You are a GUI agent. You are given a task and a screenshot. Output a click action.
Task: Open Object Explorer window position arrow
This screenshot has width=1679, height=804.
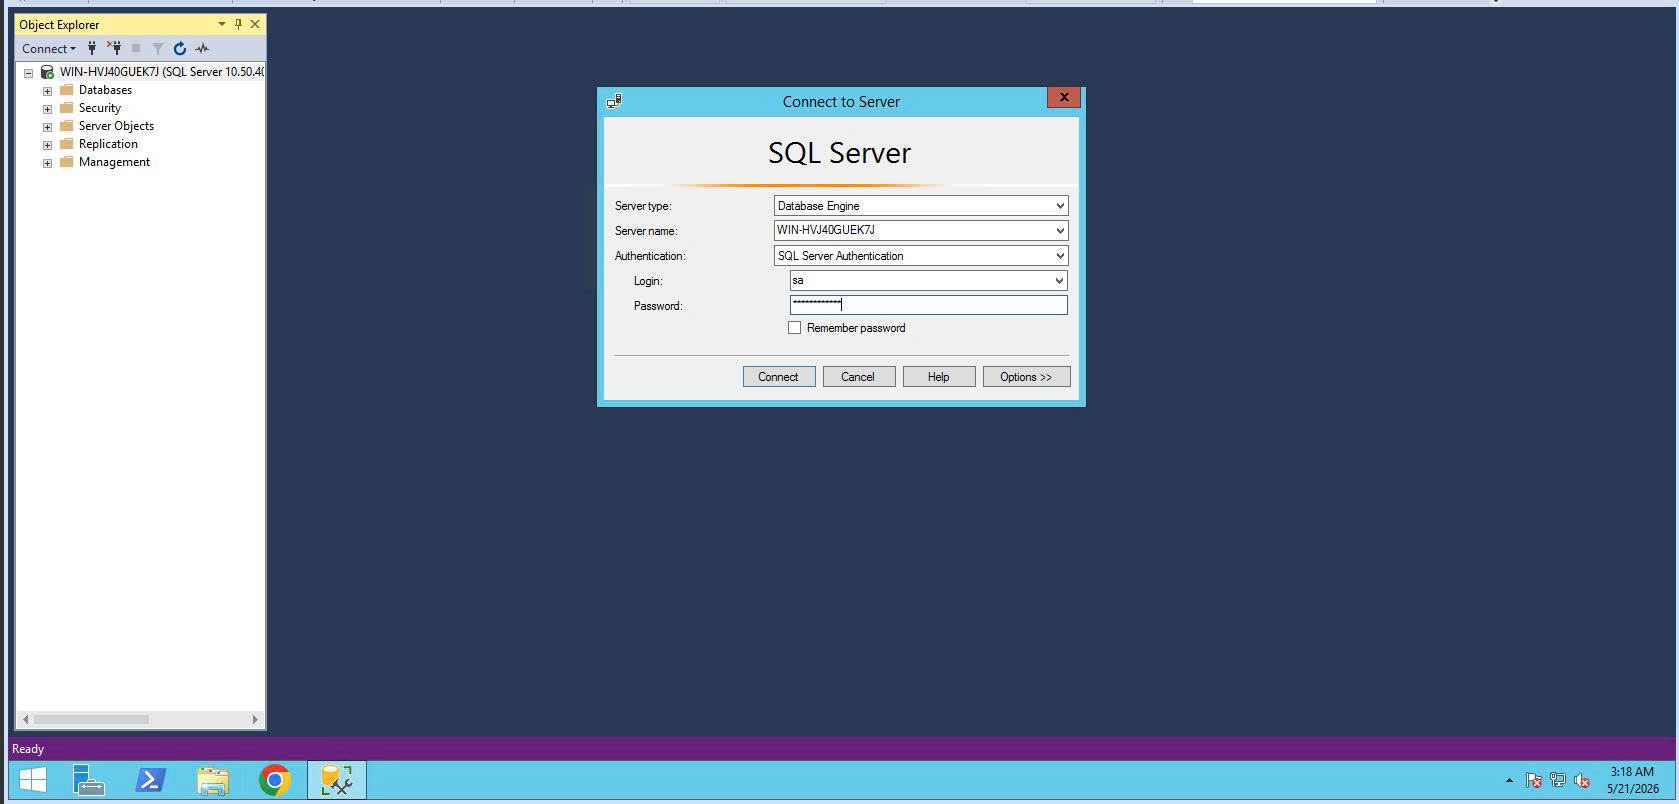222,24
